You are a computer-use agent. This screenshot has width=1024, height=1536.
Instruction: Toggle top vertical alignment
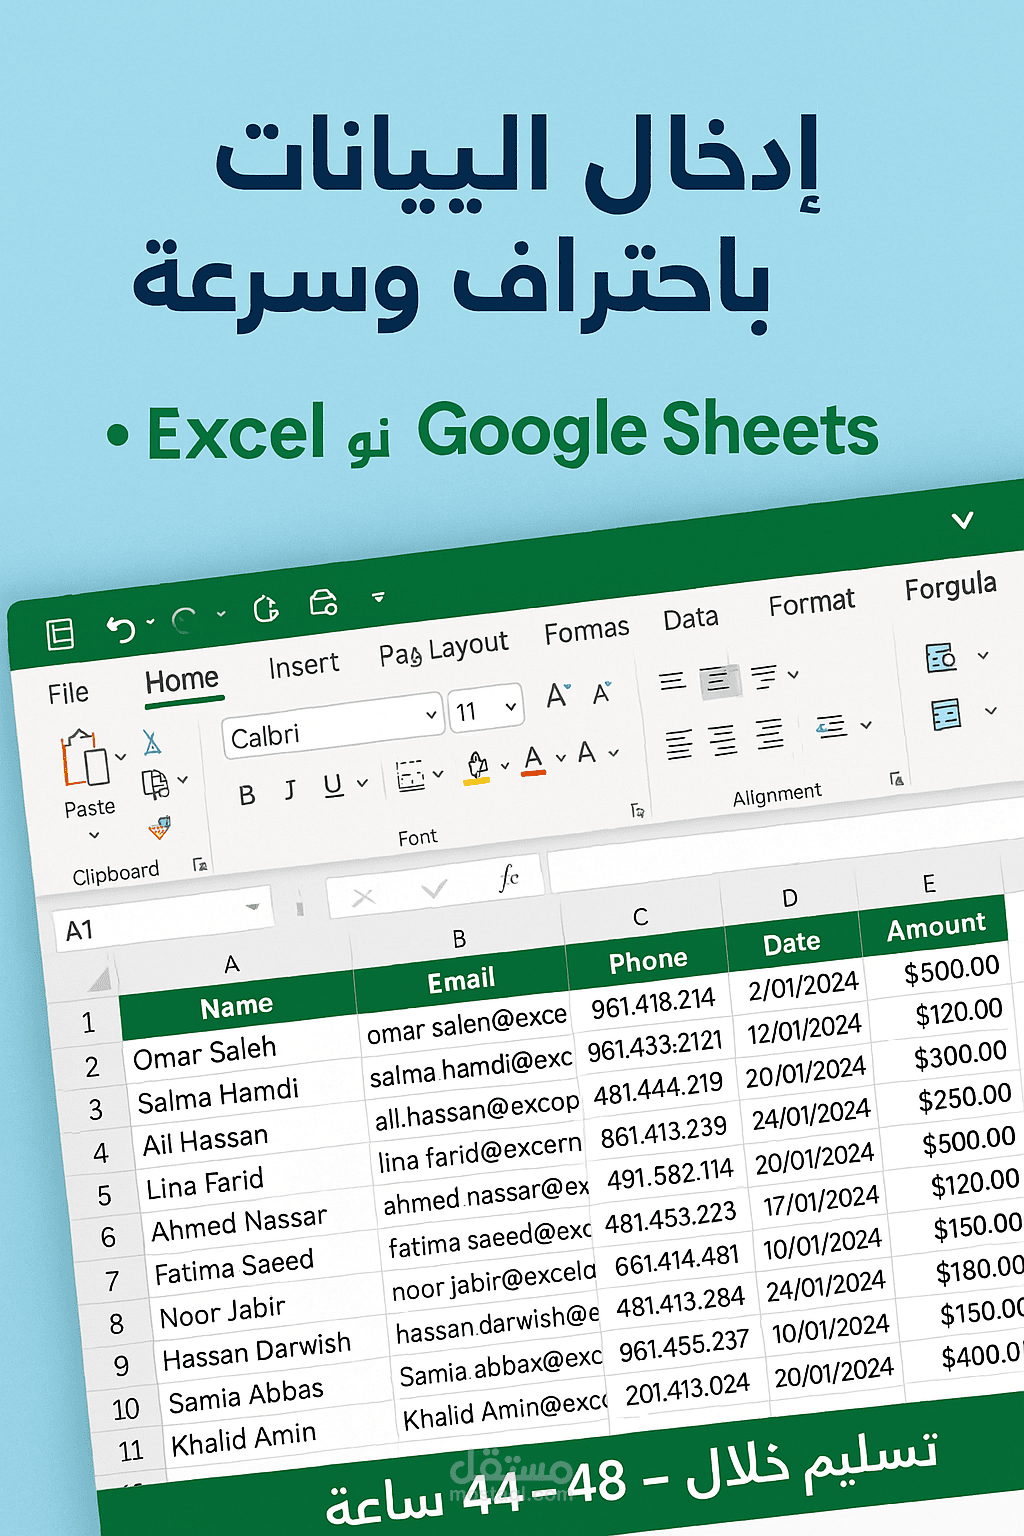[673, 682]
